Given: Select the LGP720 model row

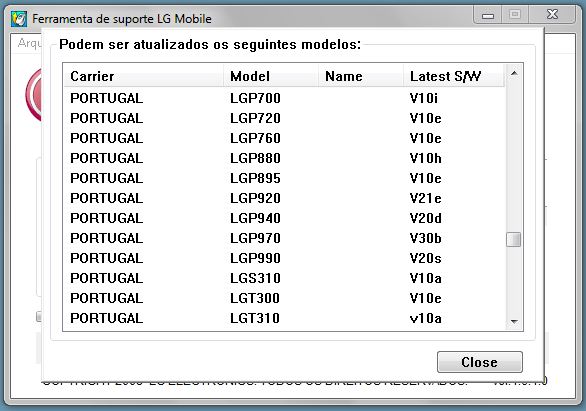Looking at the screenshot, I should pos(284,118).
